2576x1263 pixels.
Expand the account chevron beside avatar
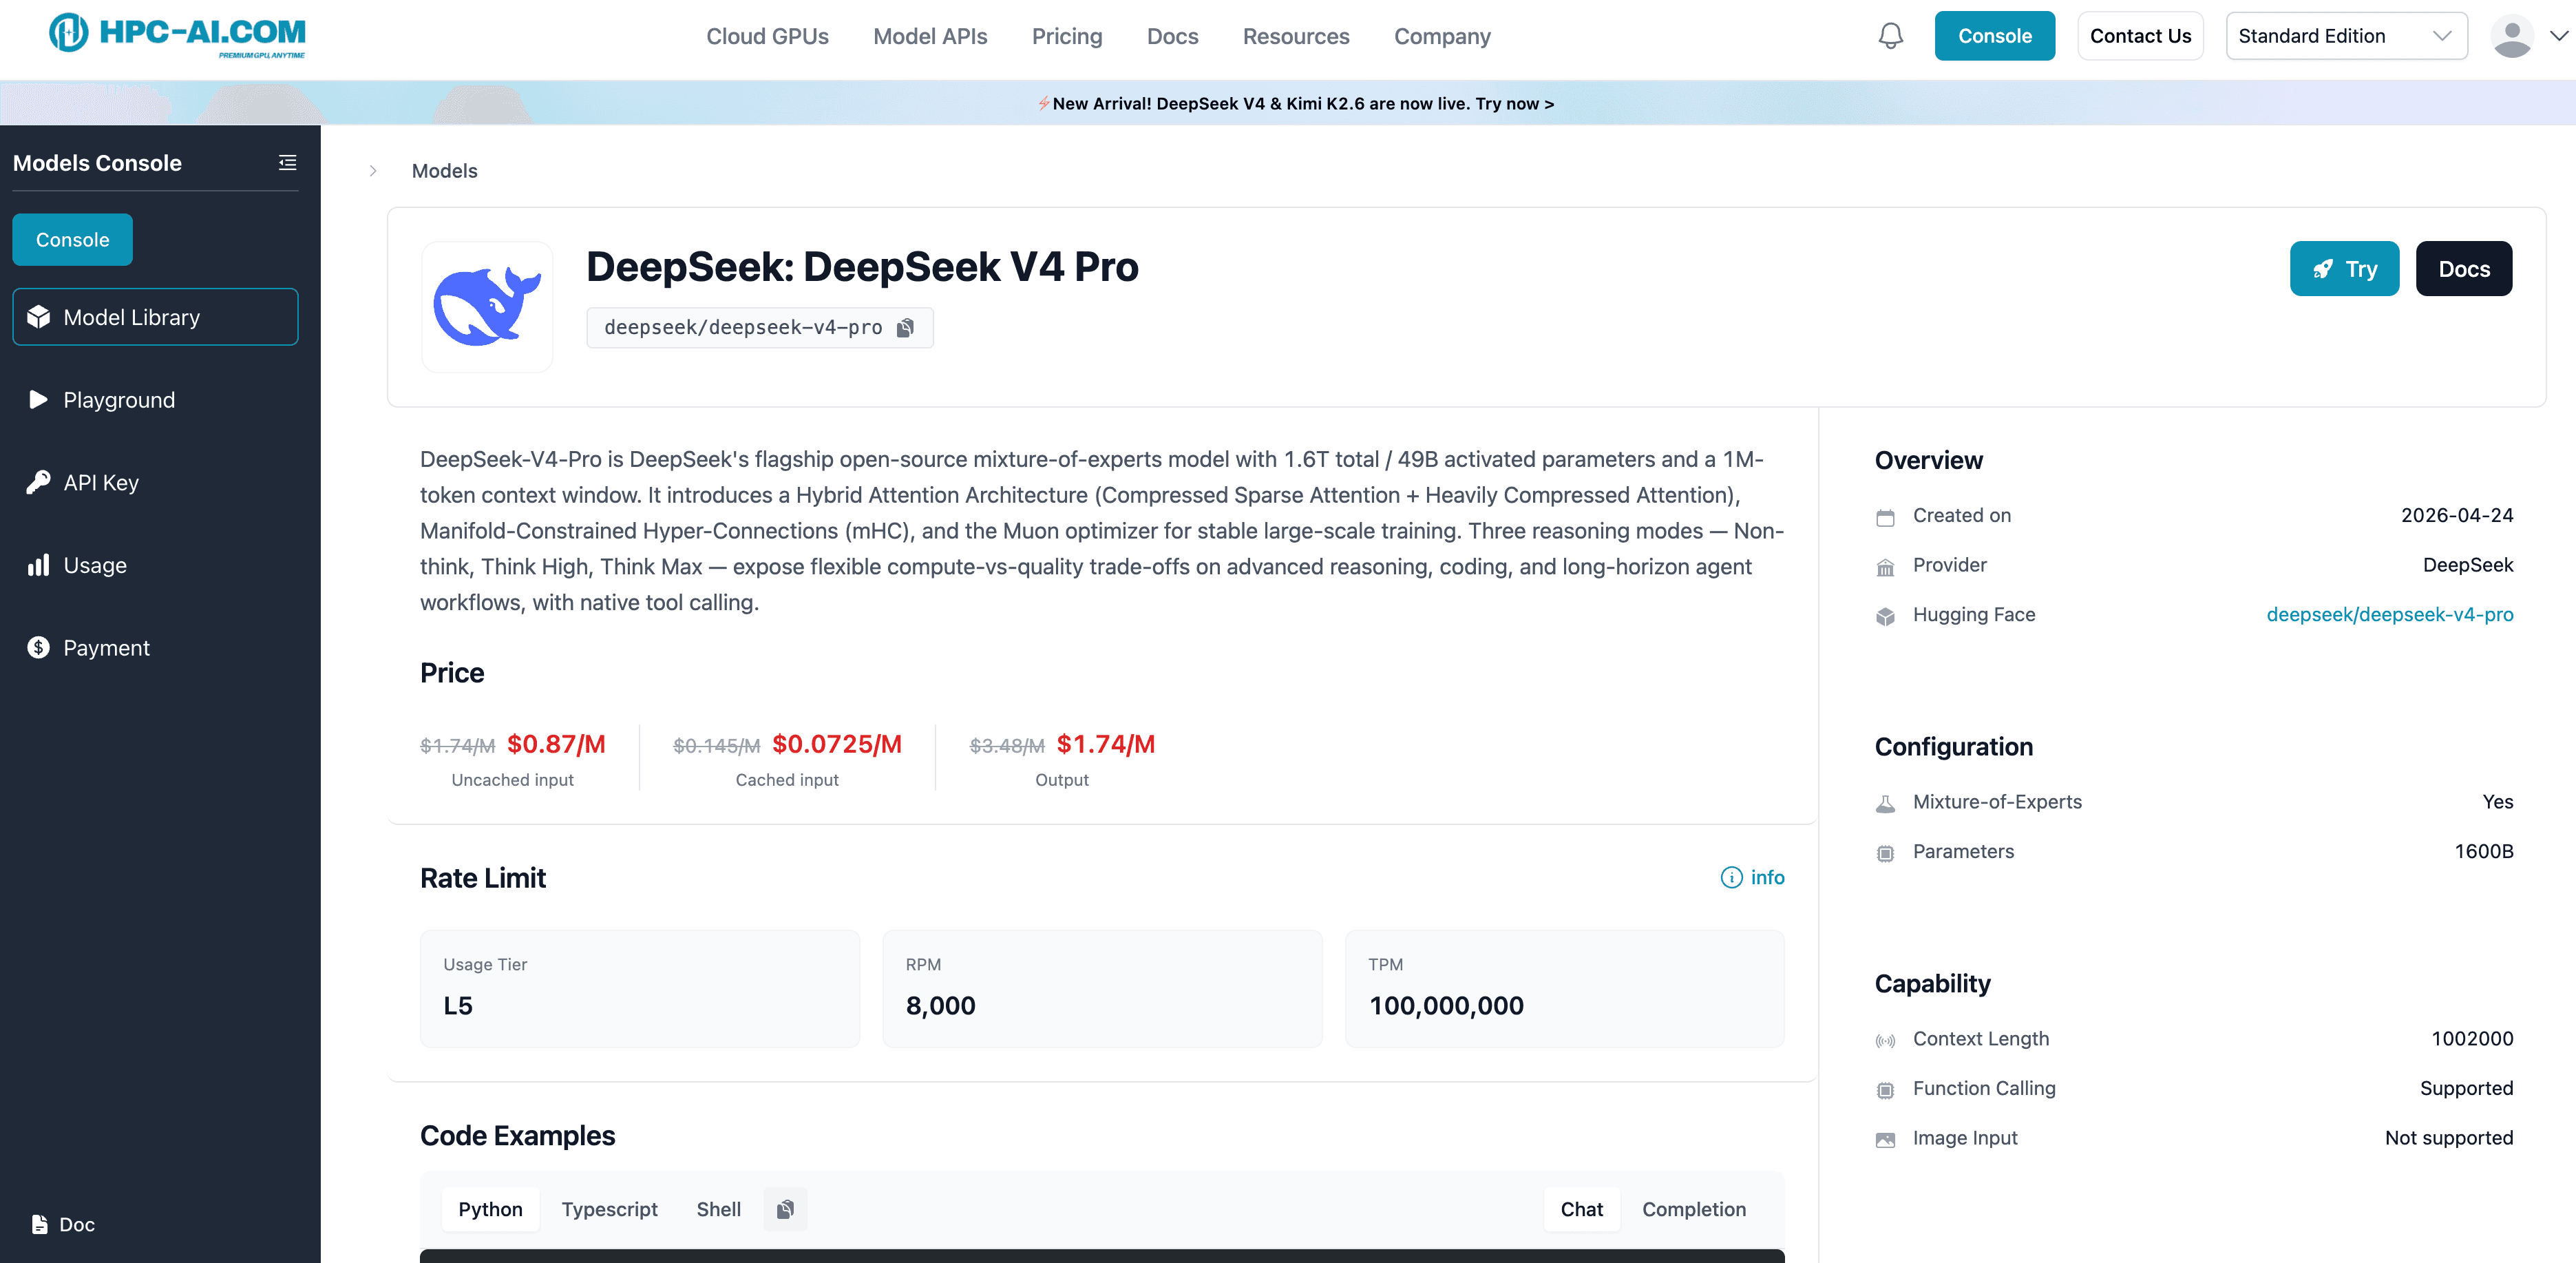pos(2558,36)
